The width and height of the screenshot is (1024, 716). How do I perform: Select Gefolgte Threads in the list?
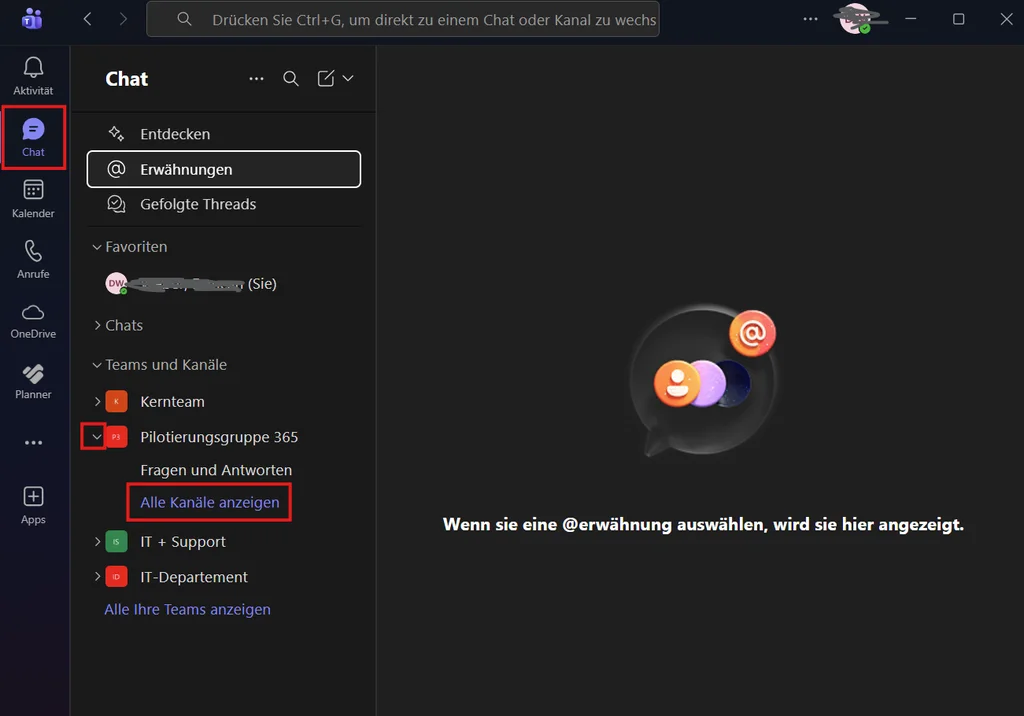click(x=198, y=204)
